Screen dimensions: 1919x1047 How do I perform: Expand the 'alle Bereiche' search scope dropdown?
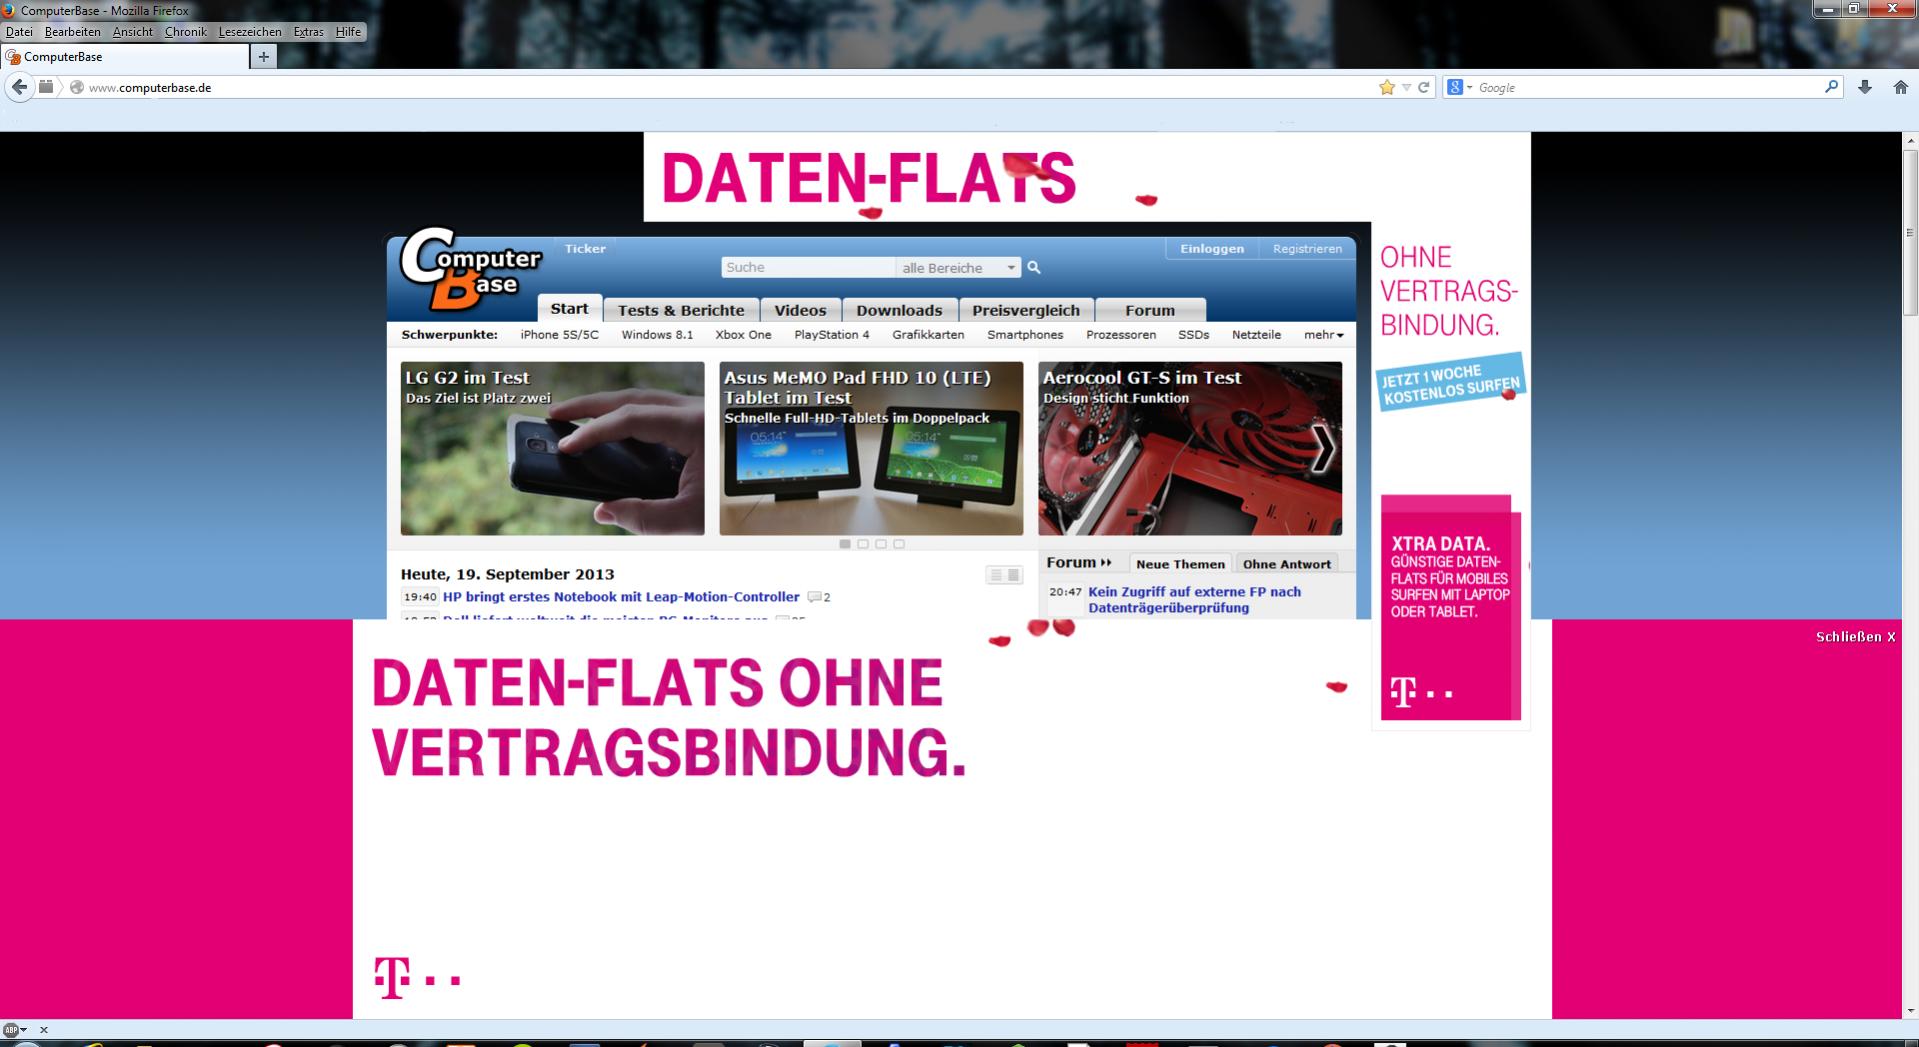pos(957,268)
